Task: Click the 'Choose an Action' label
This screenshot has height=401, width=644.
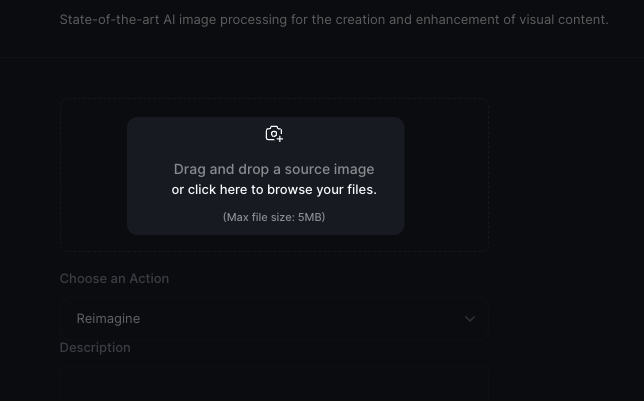Action: [x=114, y=279]
